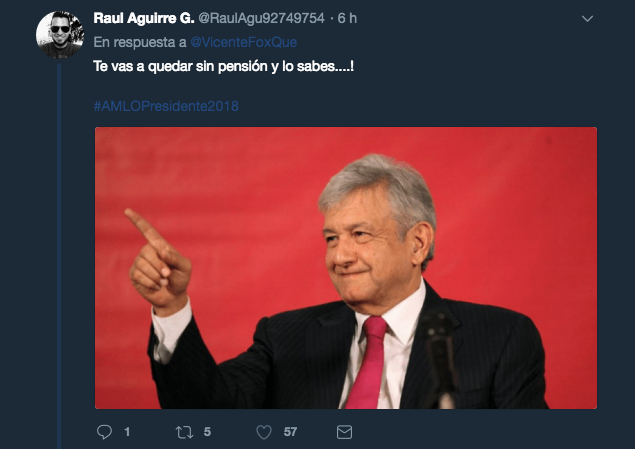Open the tweet's 6 h timestamp
635x449 pixels.
[x=347, y=18]
